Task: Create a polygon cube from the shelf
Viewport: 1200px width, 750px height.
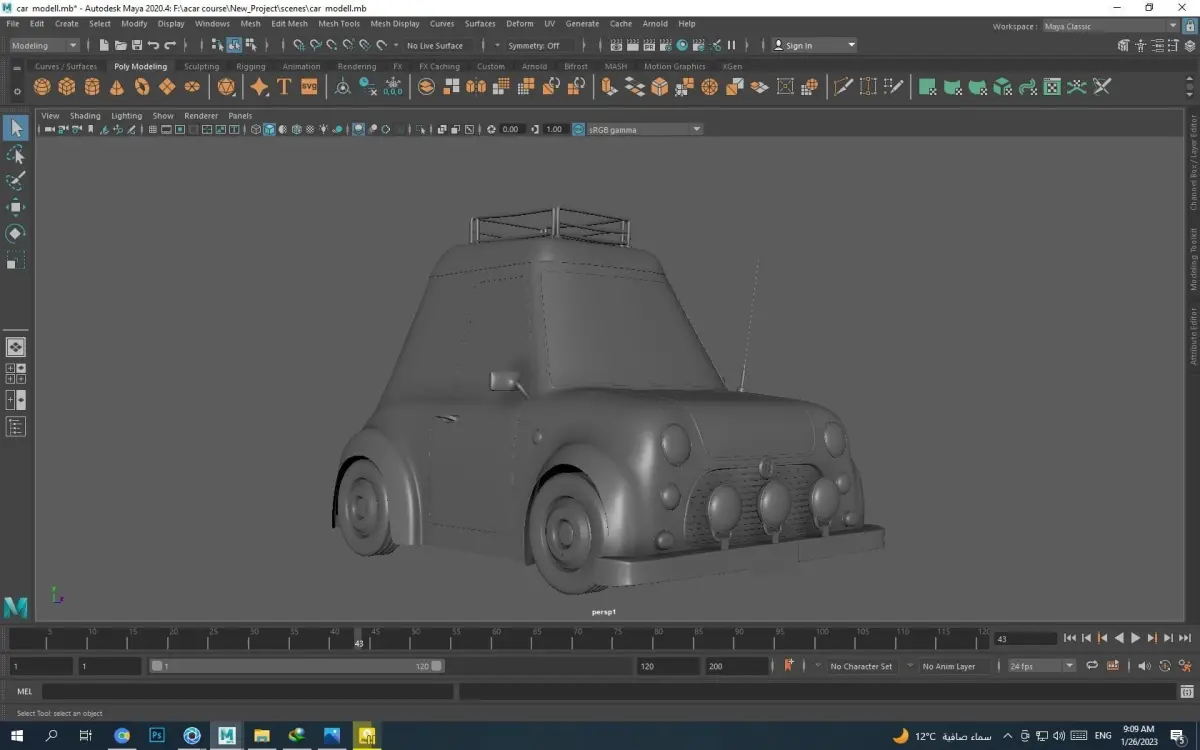Action: point(67,87)
